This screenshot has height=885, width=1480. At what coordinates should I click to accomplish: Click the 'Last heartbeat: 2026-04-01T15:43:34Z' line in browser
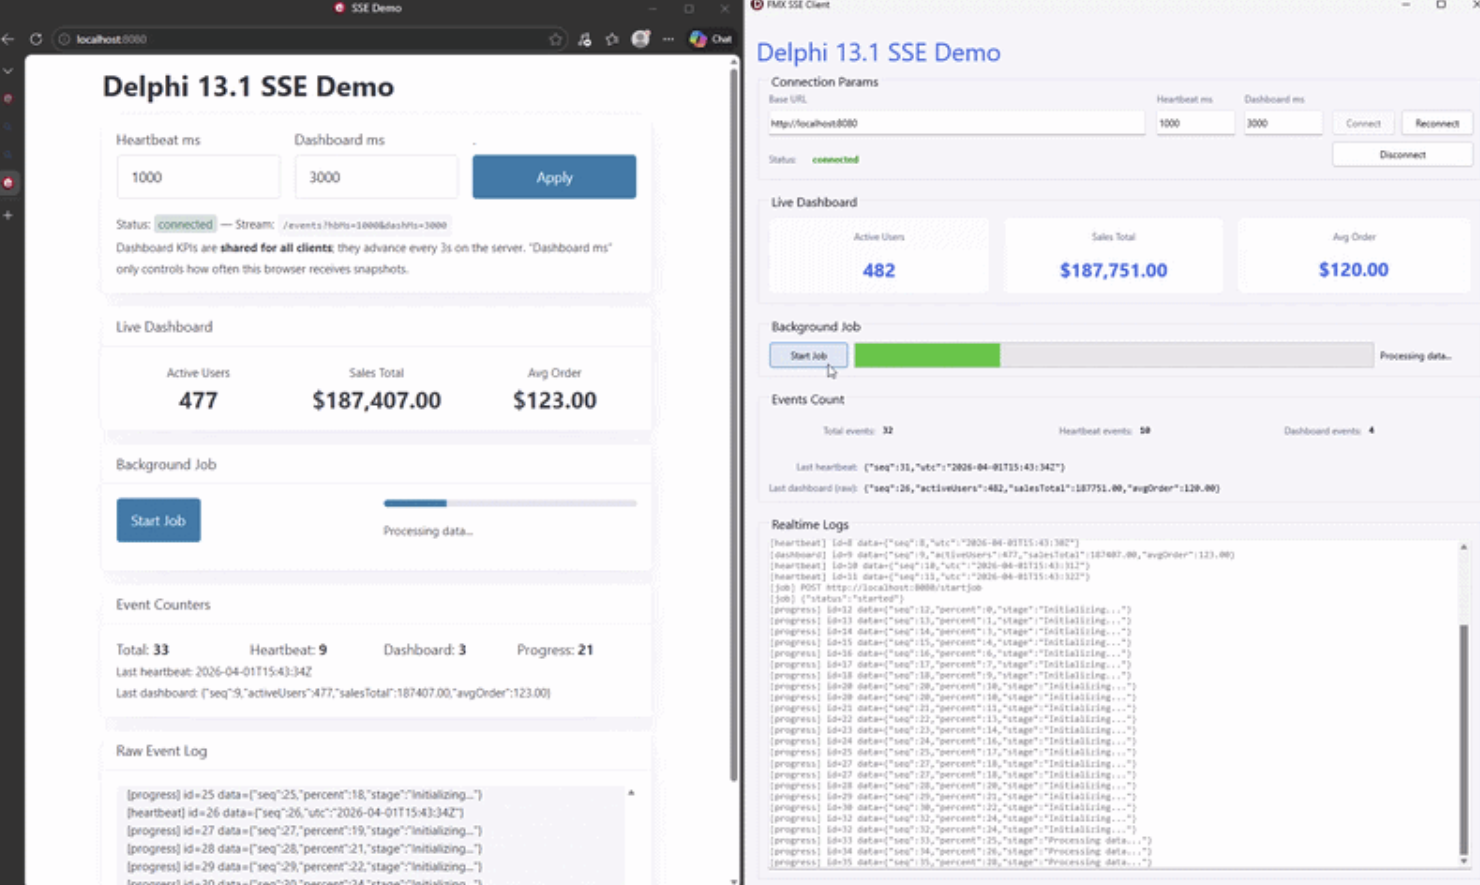(x=214, y=672)
